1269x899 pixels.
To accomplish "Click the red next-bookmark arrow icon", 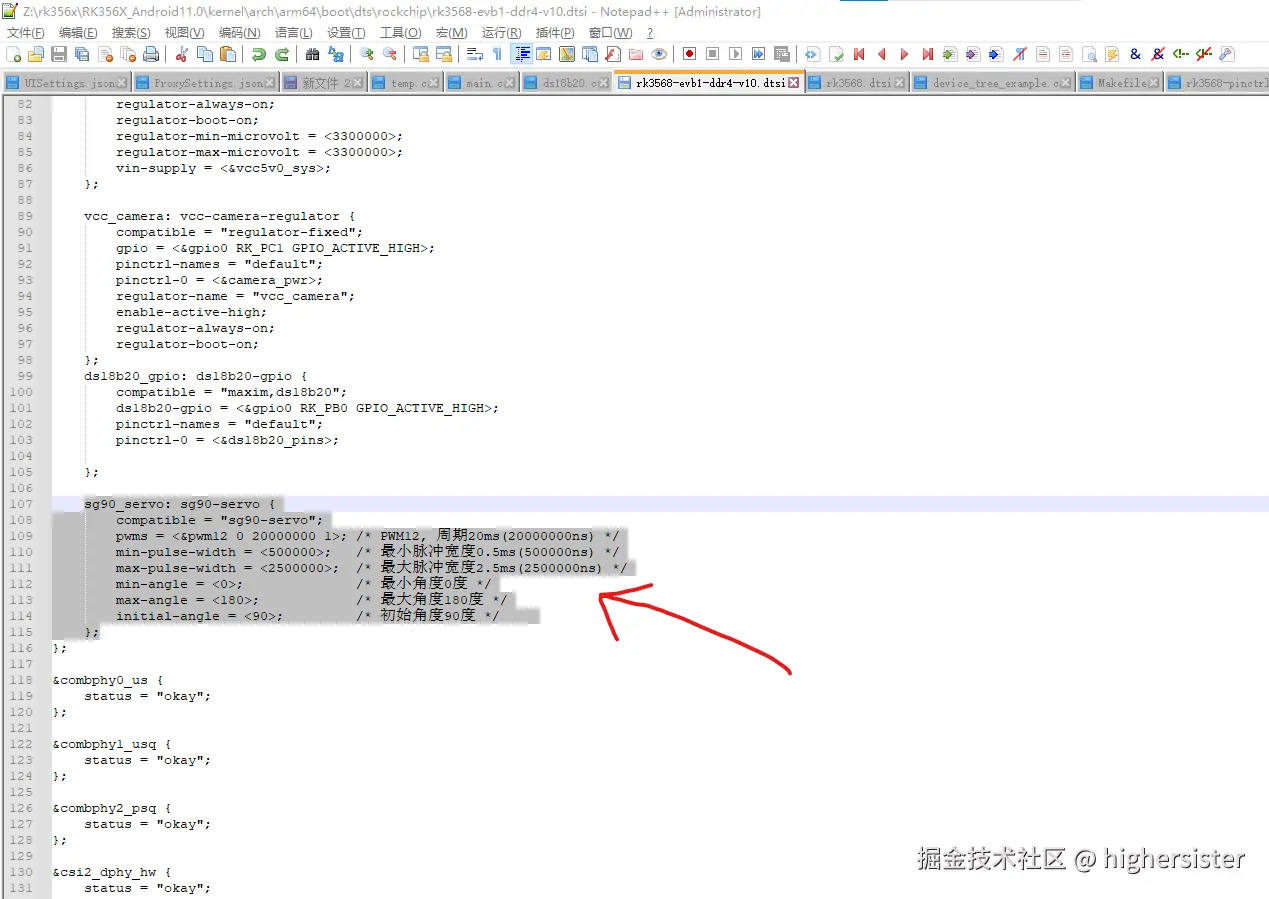I will pyautogui.click(x=904, y=54).
